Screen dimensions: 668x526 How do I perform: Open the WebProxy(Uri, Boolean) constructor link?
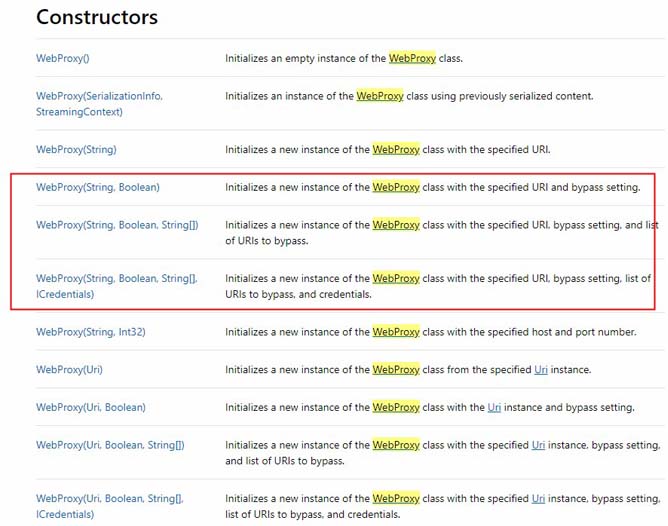click(90, 407)
